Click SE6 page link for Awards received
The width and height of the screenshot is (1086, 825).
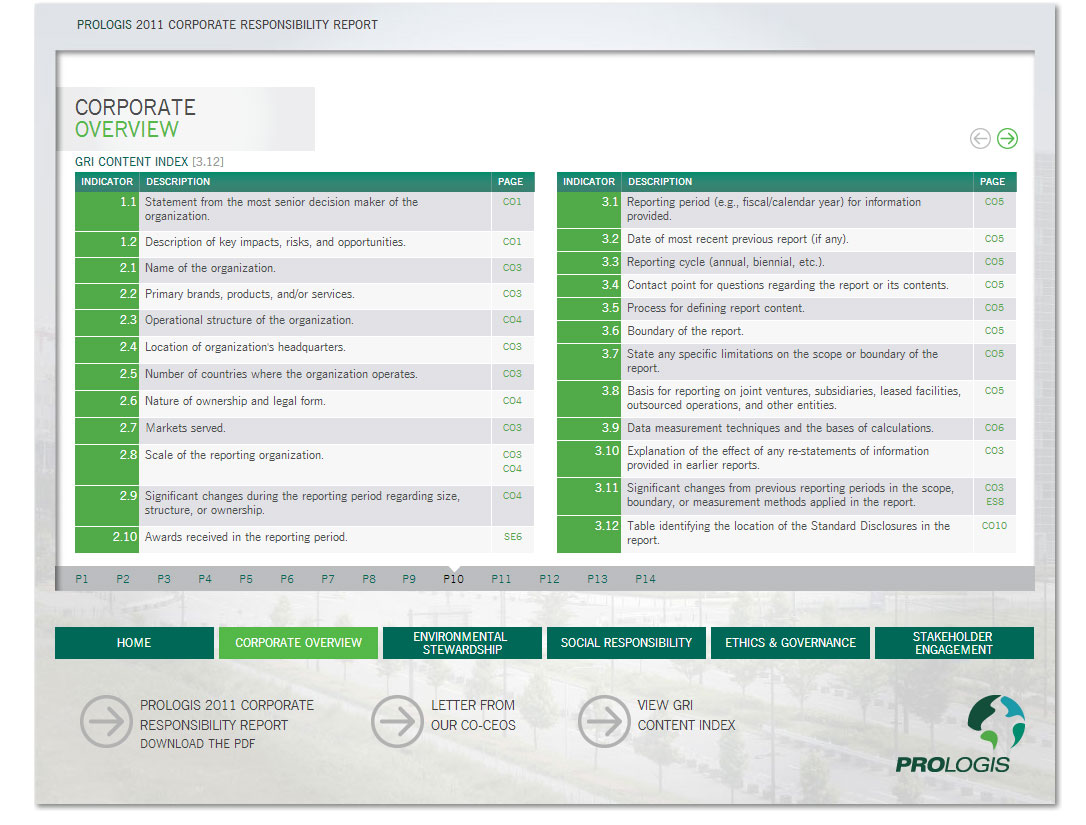point(512,537)
